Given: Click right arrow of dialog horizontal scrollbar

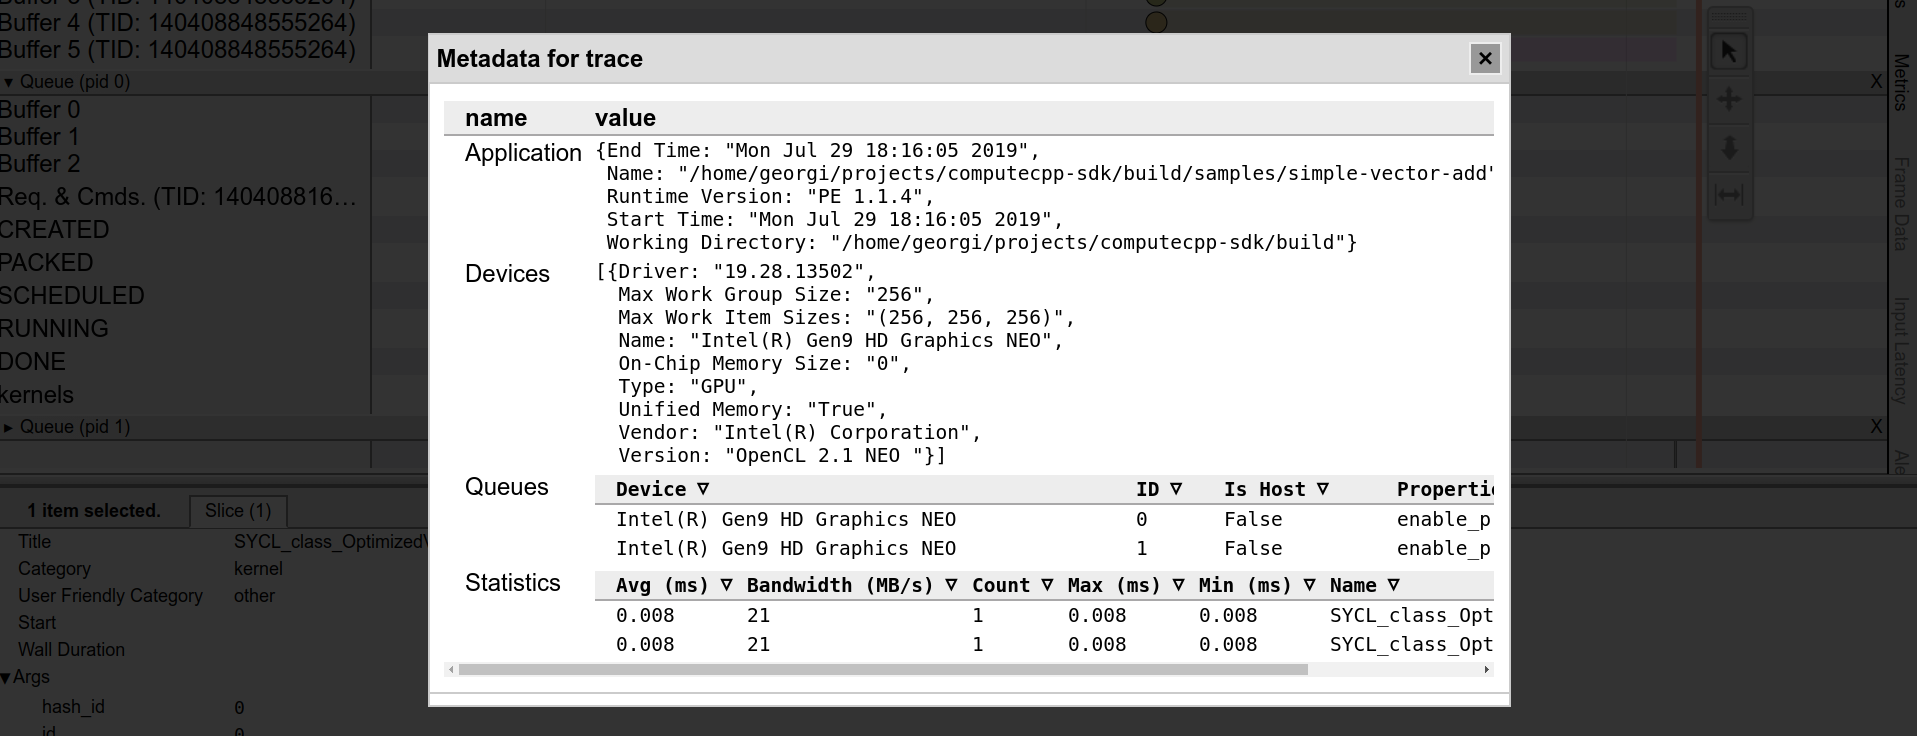Looking at the screenshot, I should [x=1487, y=670].
